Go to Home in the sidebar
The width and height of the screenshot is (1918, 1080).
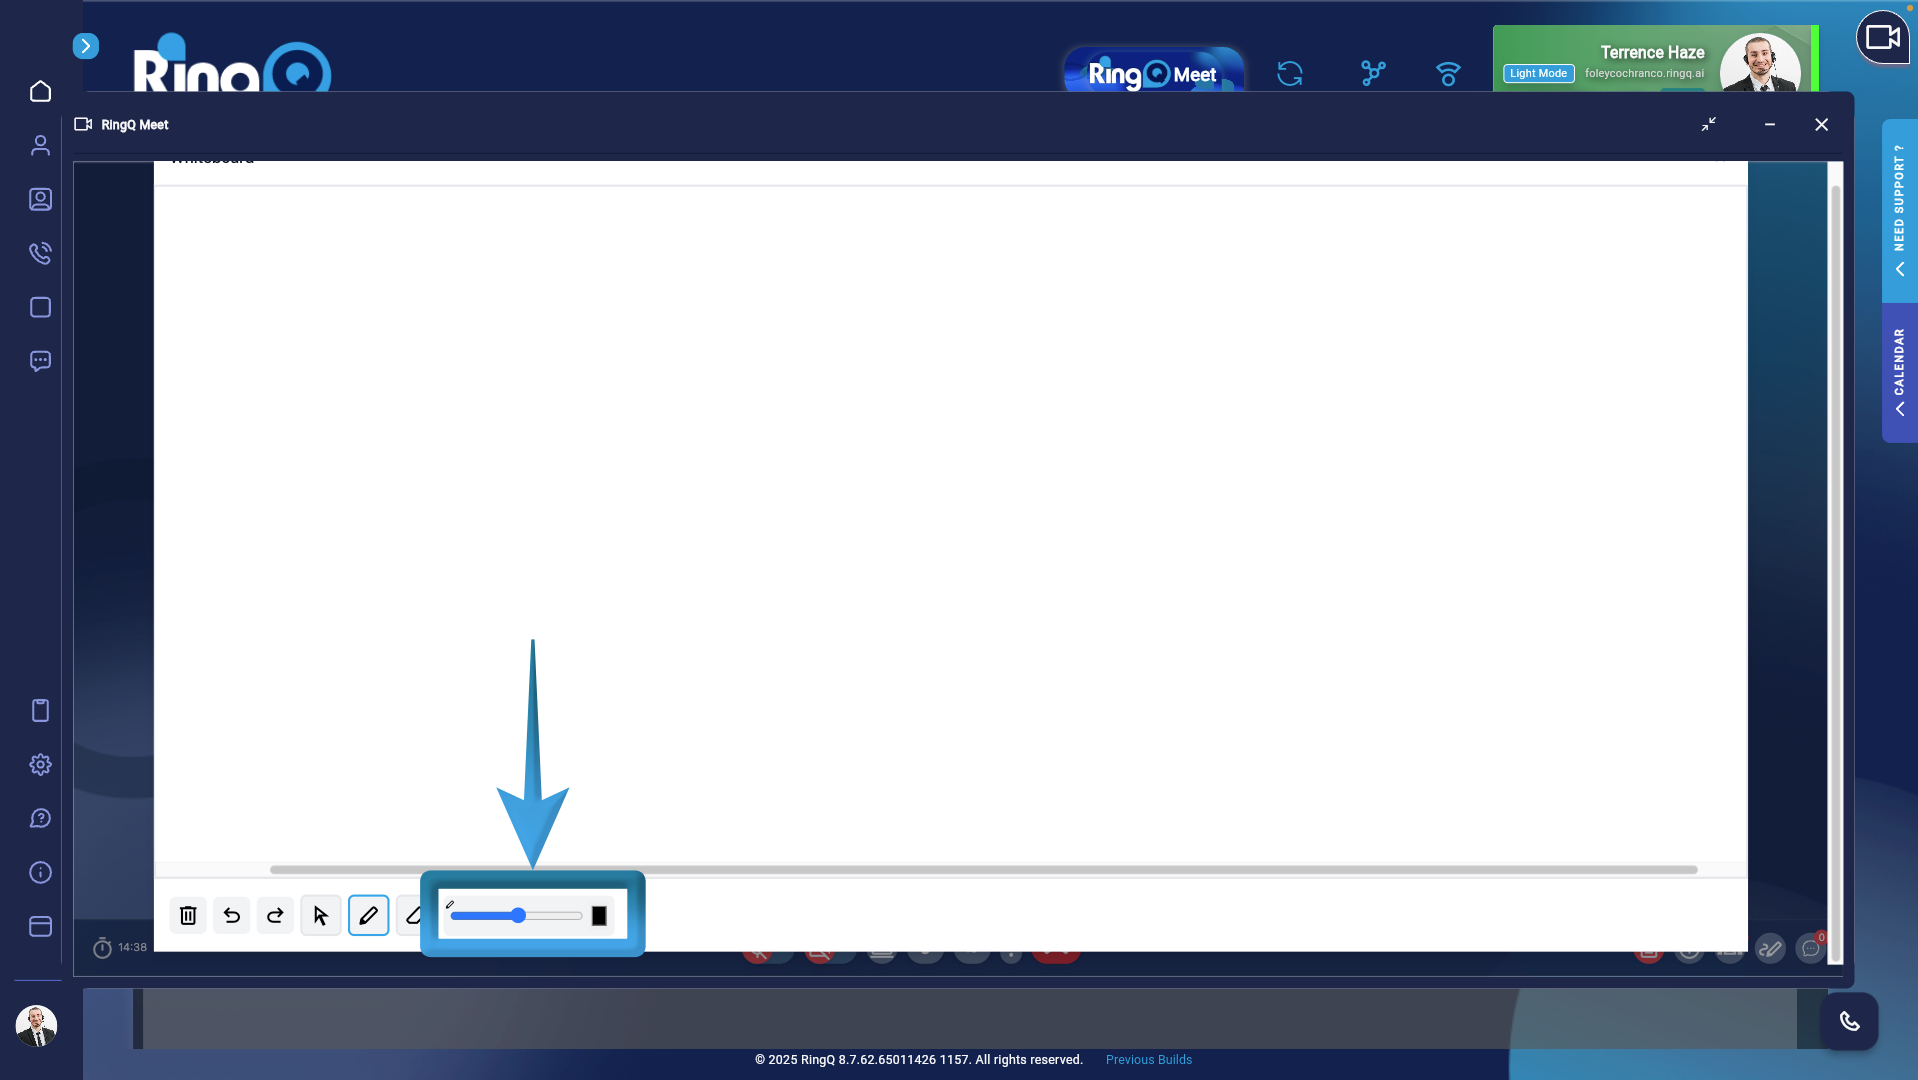click(x=40, y=91)
